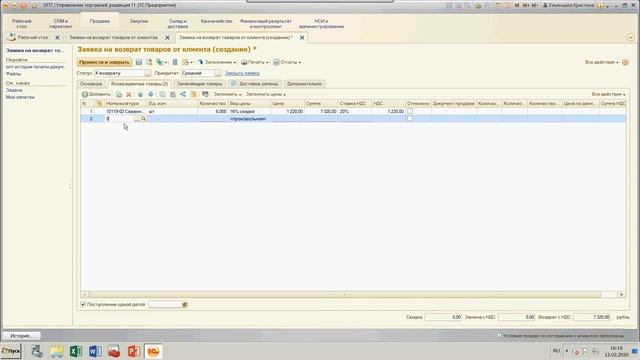
Task: Switch to Дополнительно tab
Action: coord(304,84)
